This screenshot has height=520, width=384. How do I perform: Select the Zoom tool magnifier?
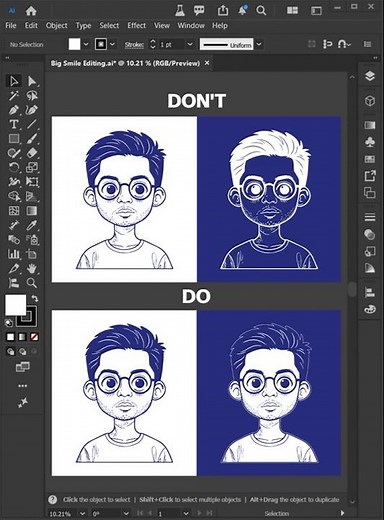(x=32, y=283)
